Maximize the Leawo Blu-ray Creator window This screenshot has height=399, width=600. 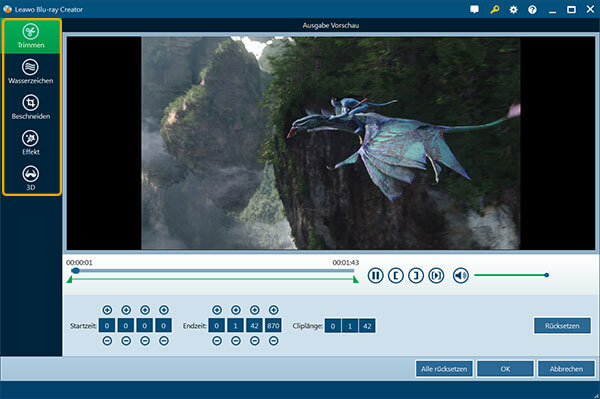[x=571, y=10]
